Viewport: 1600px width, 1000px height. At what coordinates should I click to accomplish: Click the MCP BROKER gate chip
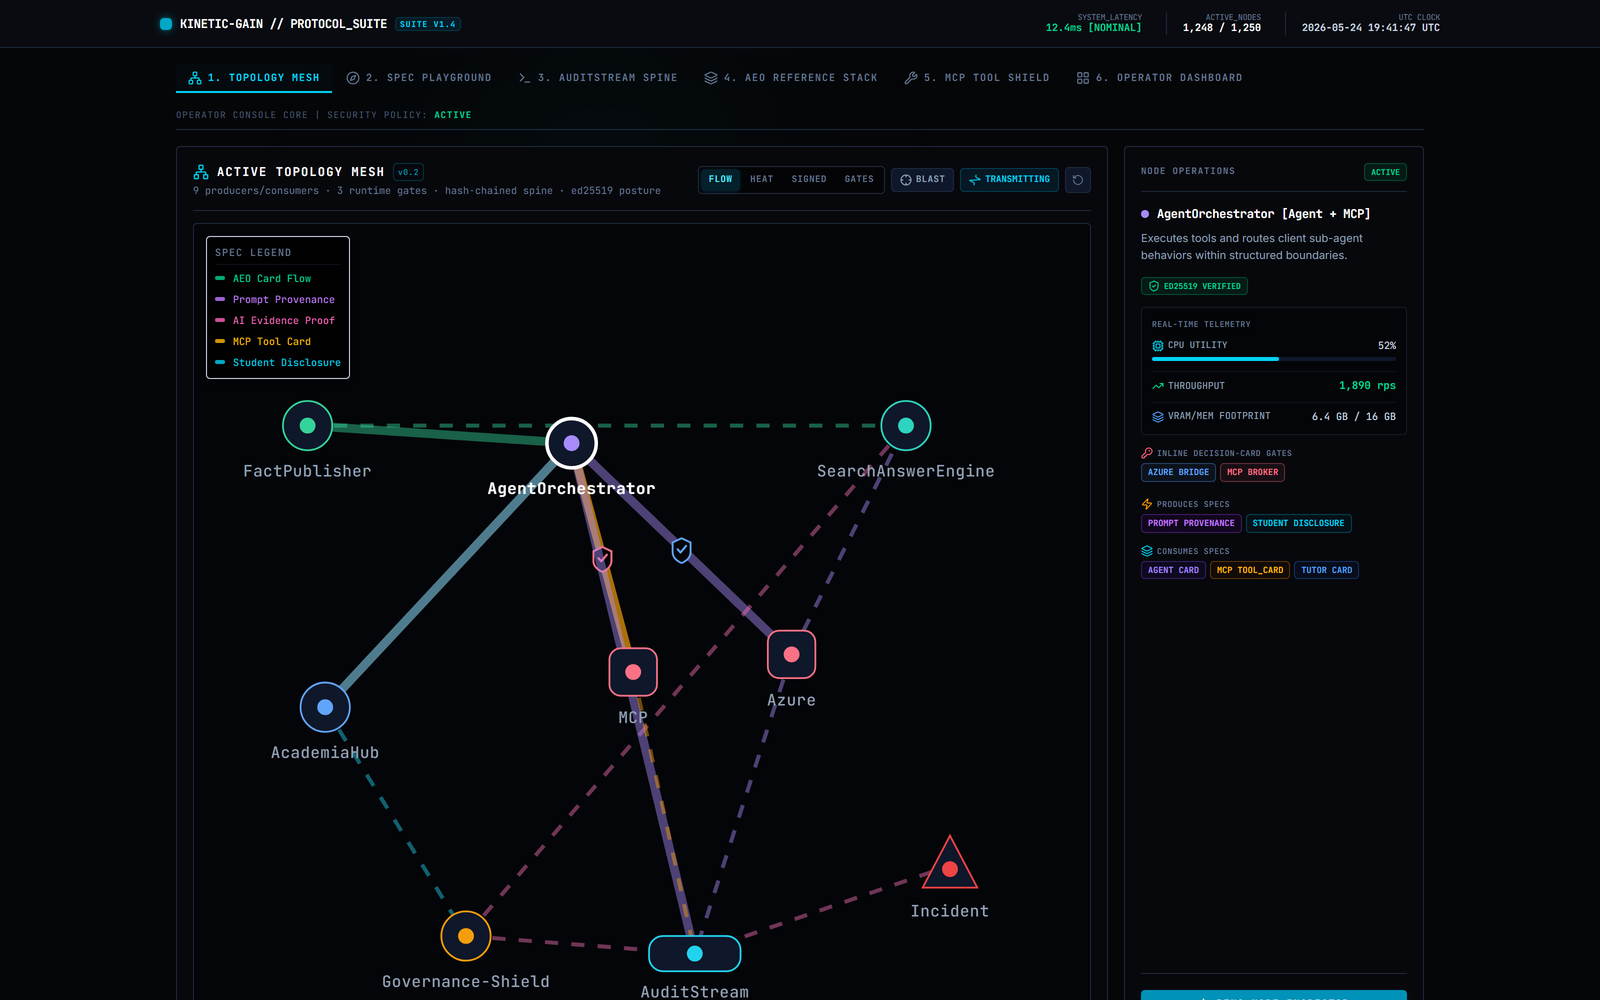(1252, 472)
